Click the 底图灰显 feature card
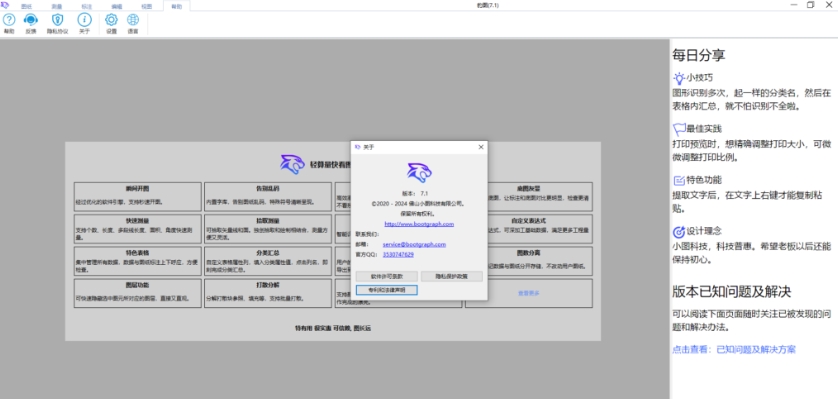This screenshot has width=838, height=399. [x=540, y=197]
